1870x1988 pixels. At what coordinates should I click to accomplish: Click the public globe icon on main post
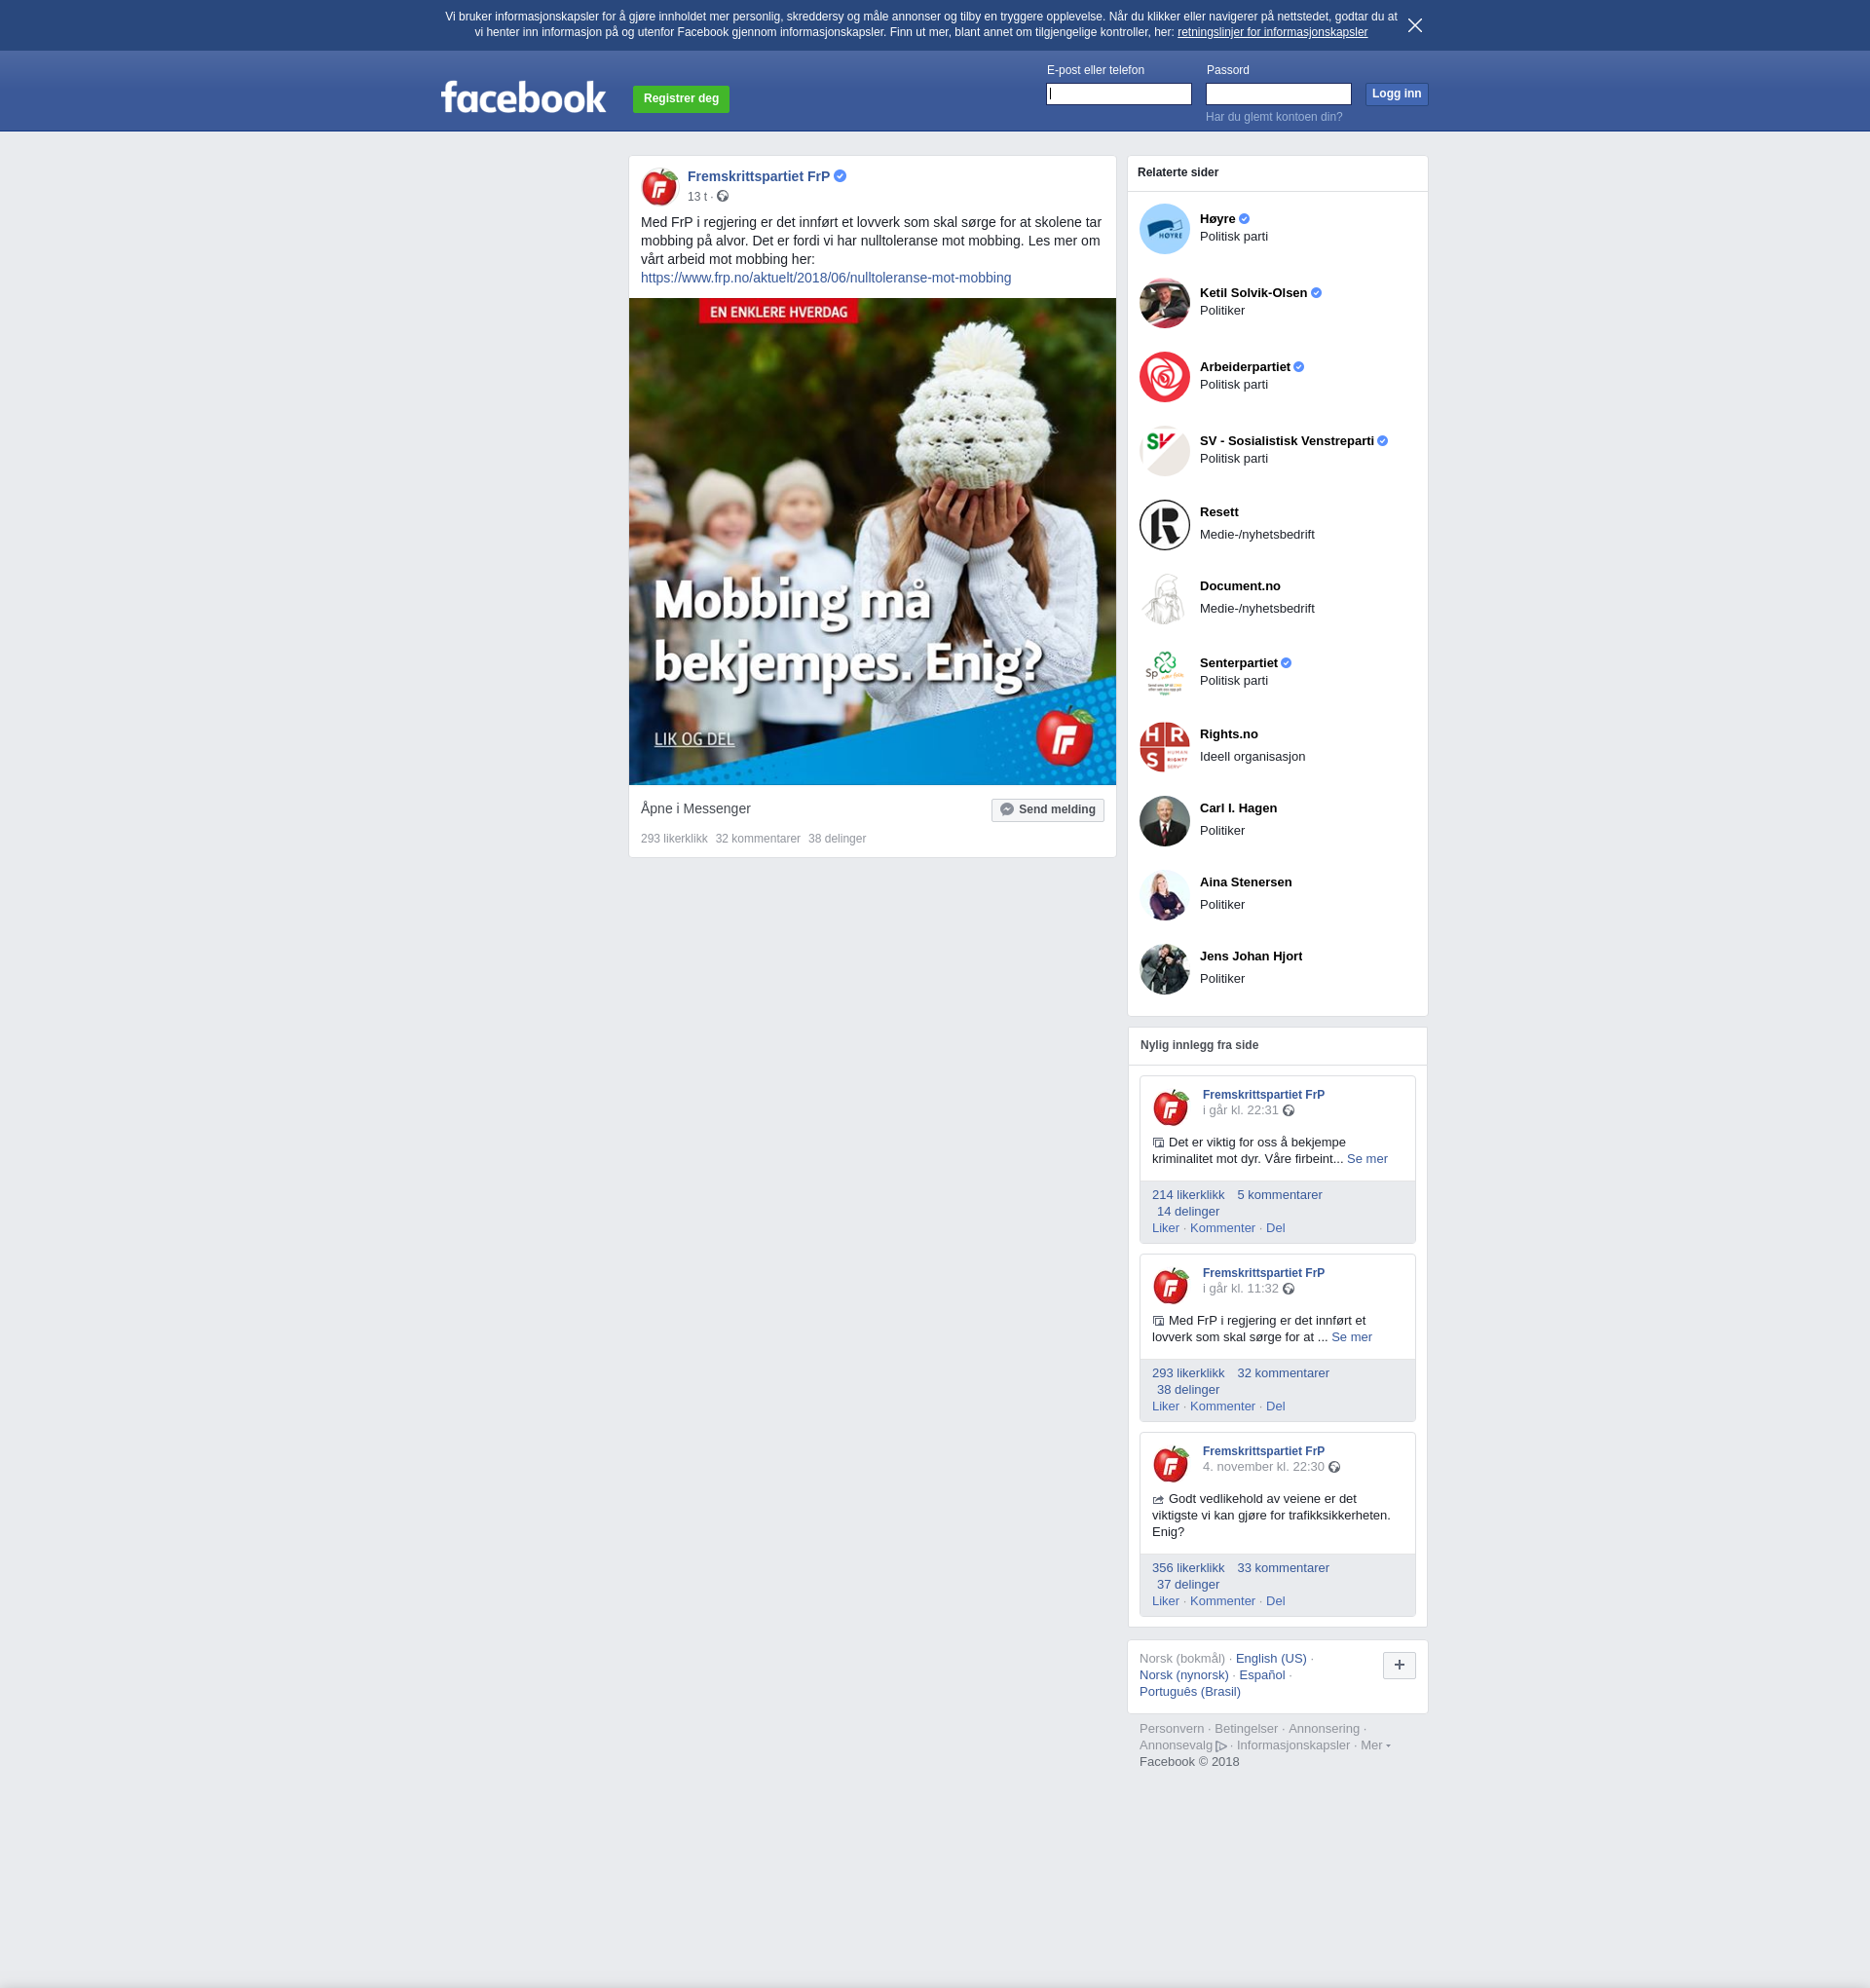click(722, 197)
